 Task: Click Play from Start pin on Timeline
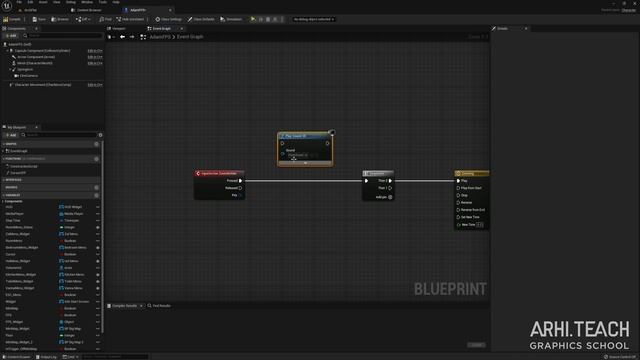coord(458,188)
